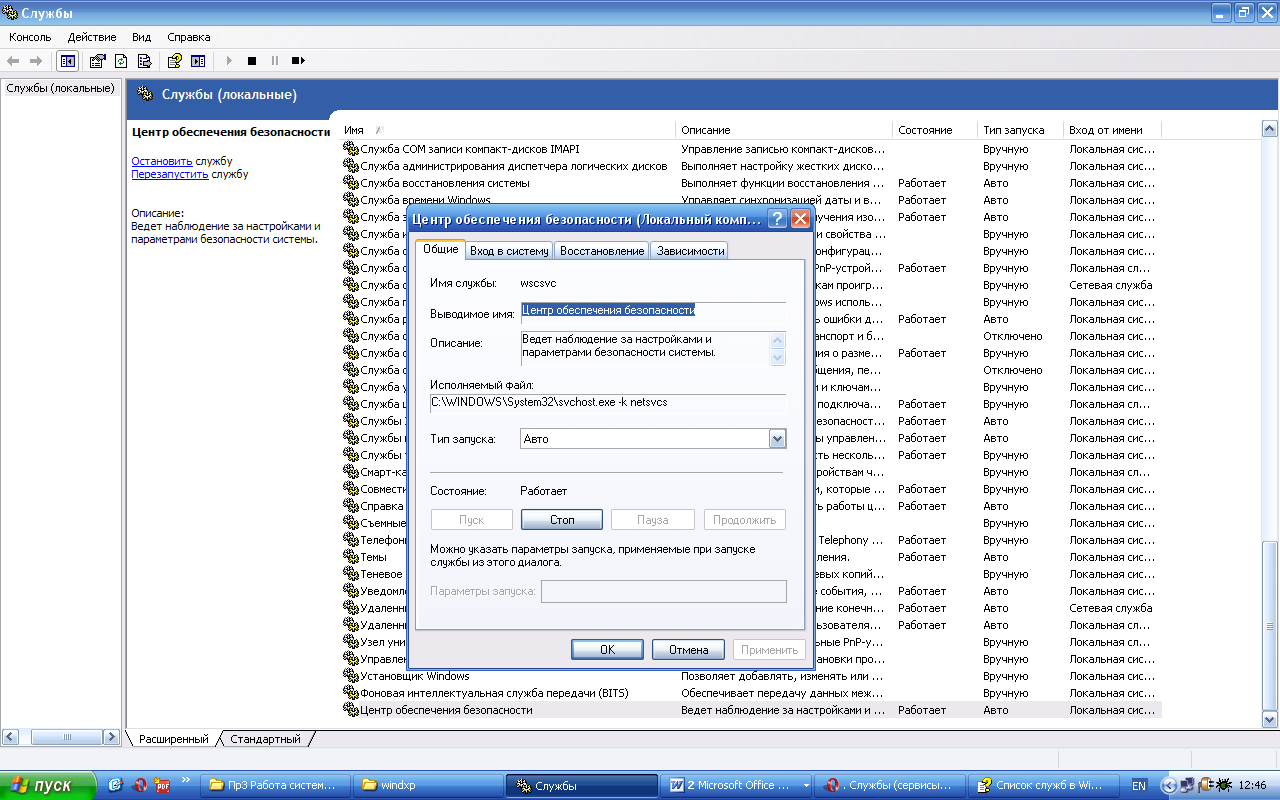Click the gear icon beside Установщик Windows

click(350, 676)
